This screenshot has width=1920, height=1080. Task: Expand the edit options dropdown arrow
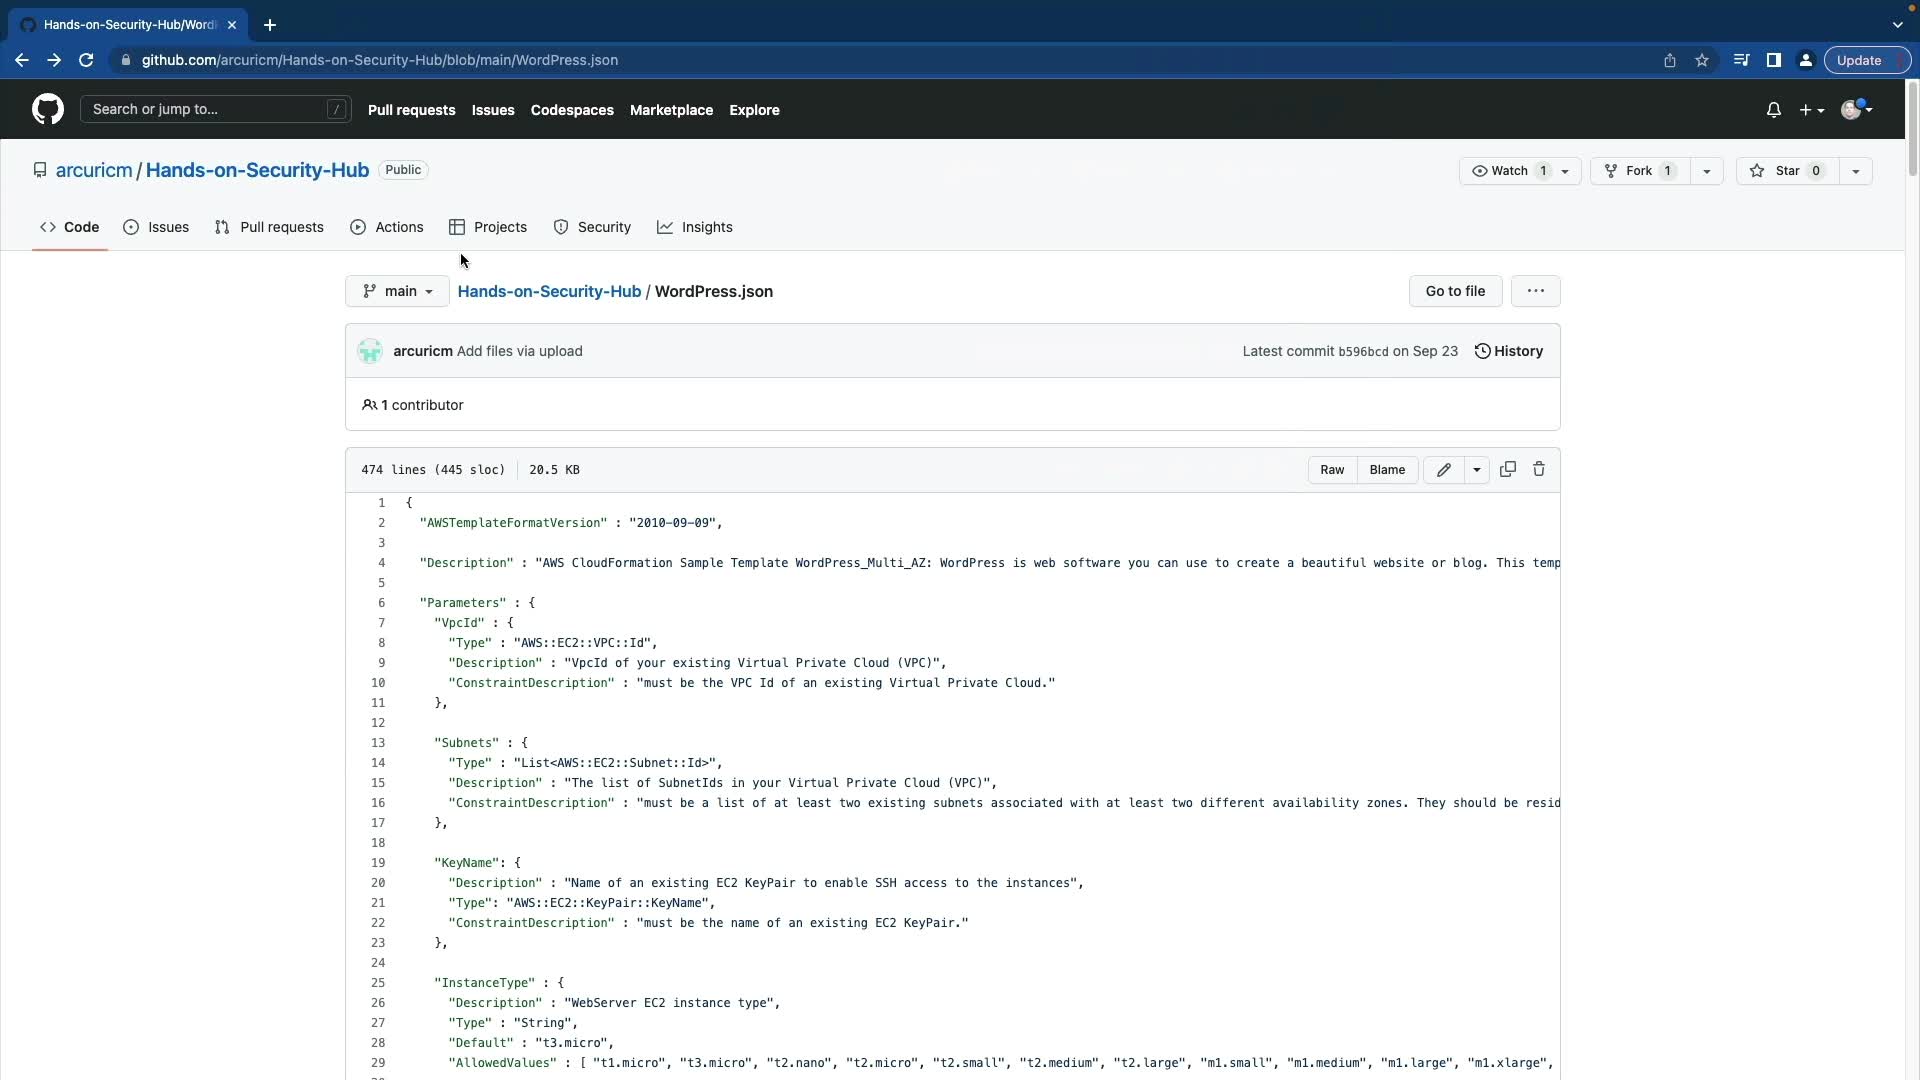pyautogui.click(x=1476, y=470)
